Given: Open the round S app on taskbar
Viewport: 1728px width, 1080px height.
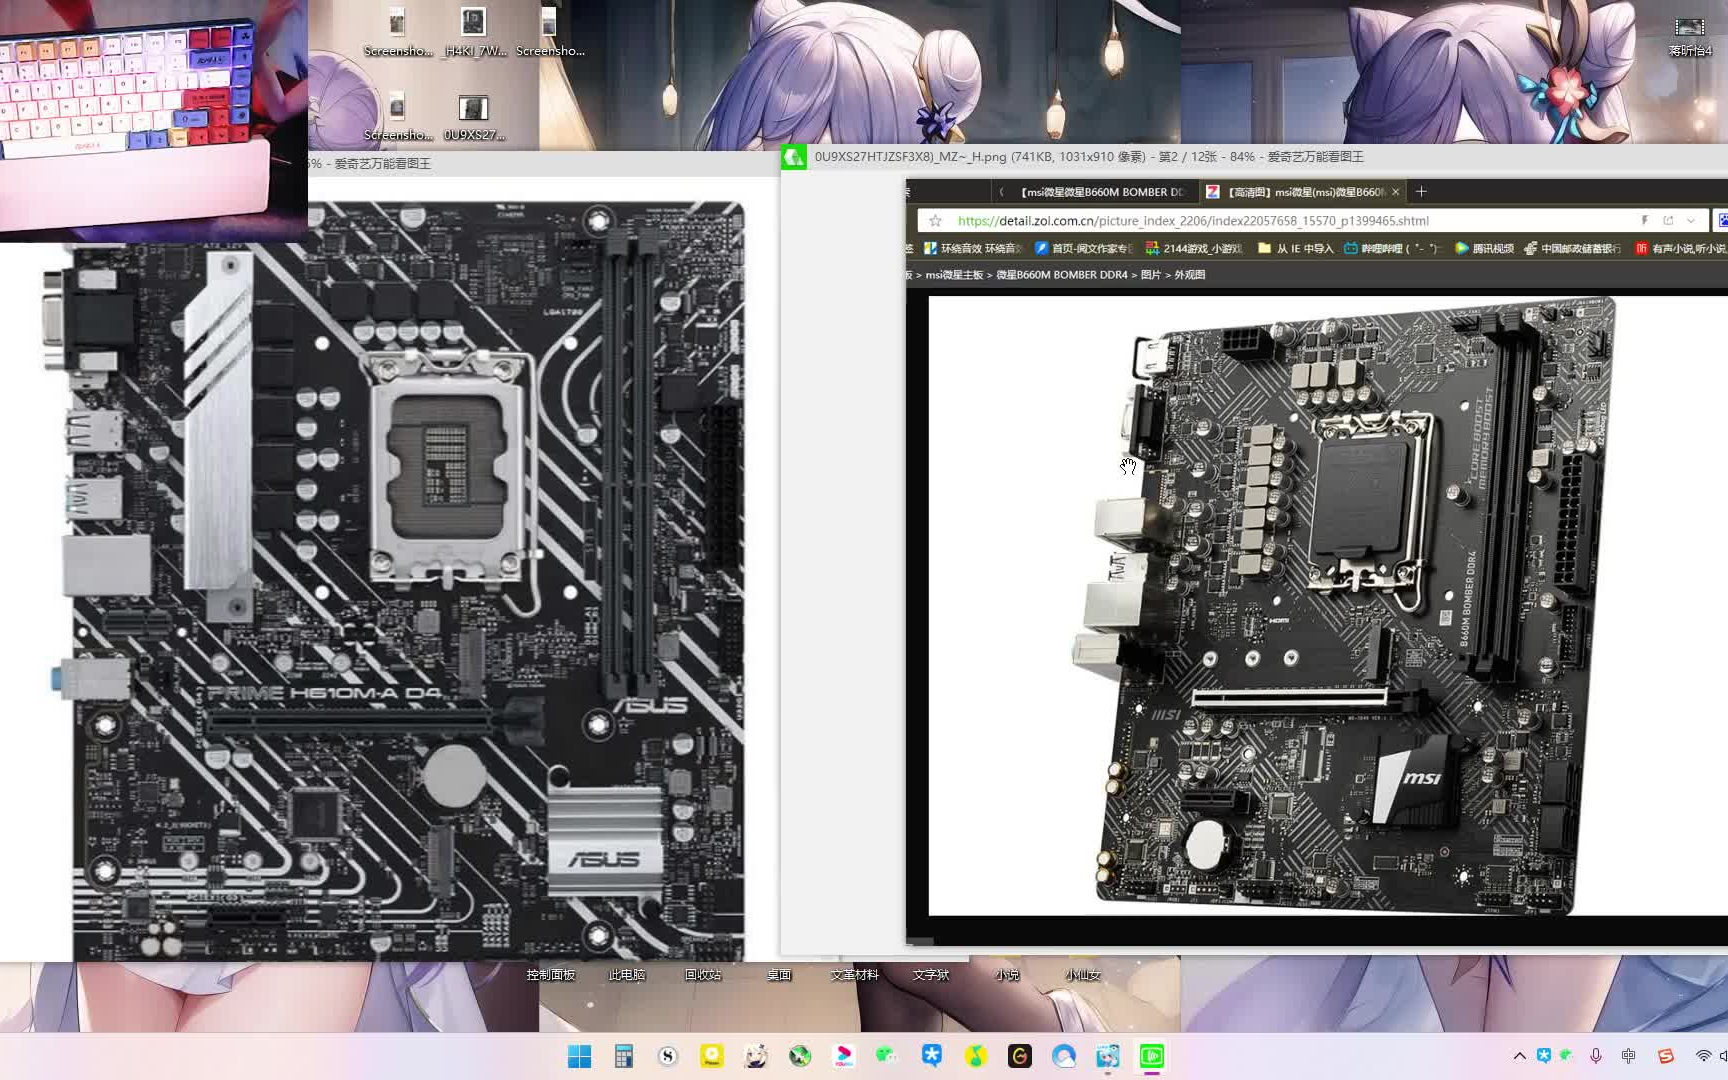Looking at the screenshot, I should [x=667, y=1056].
